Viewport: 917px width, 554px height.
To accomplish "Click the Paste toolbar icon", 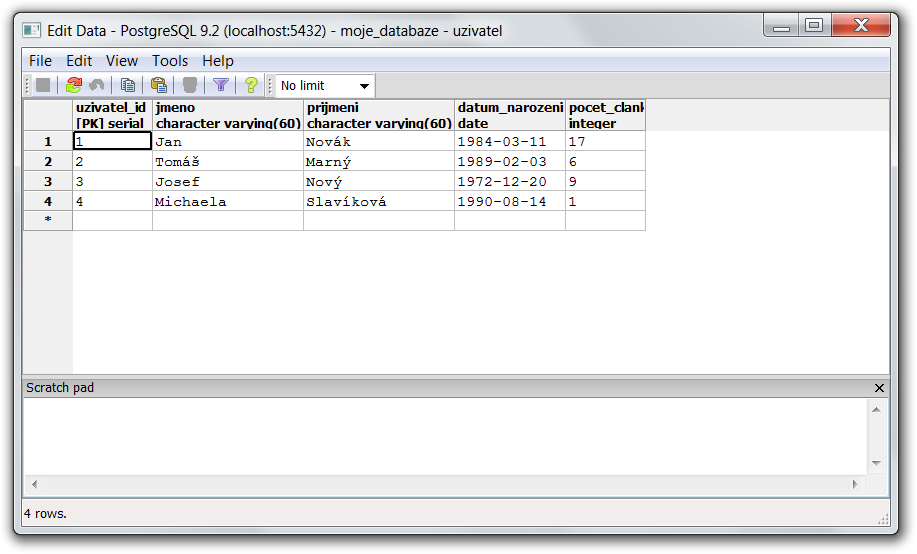I will pos(158,85).
